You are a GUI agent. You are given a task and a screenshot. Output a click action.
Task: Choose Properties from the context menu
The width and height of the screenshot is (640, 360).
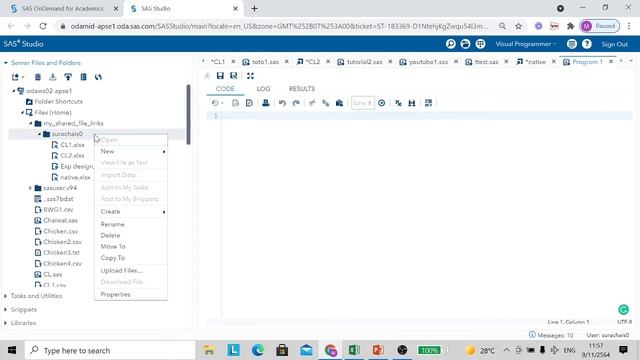[x=131, y=294]
